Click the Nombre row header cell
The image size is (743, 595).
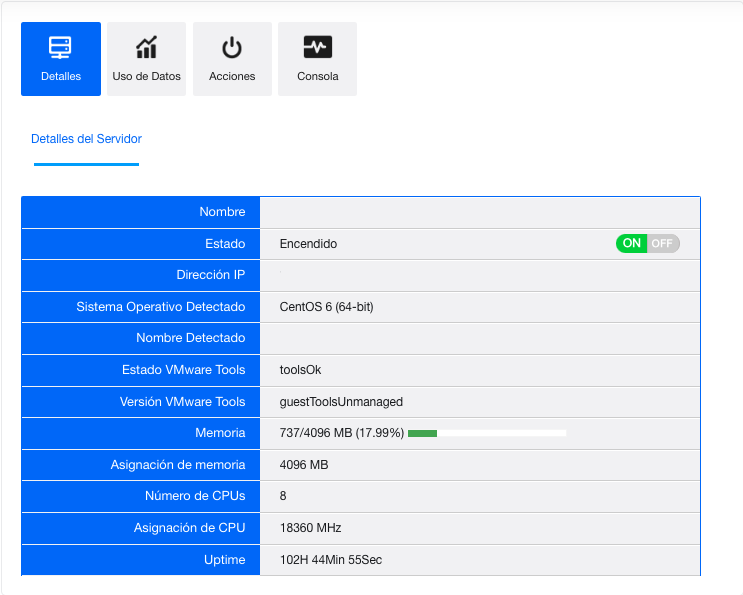pyautogui.click(x=222, y=212)
